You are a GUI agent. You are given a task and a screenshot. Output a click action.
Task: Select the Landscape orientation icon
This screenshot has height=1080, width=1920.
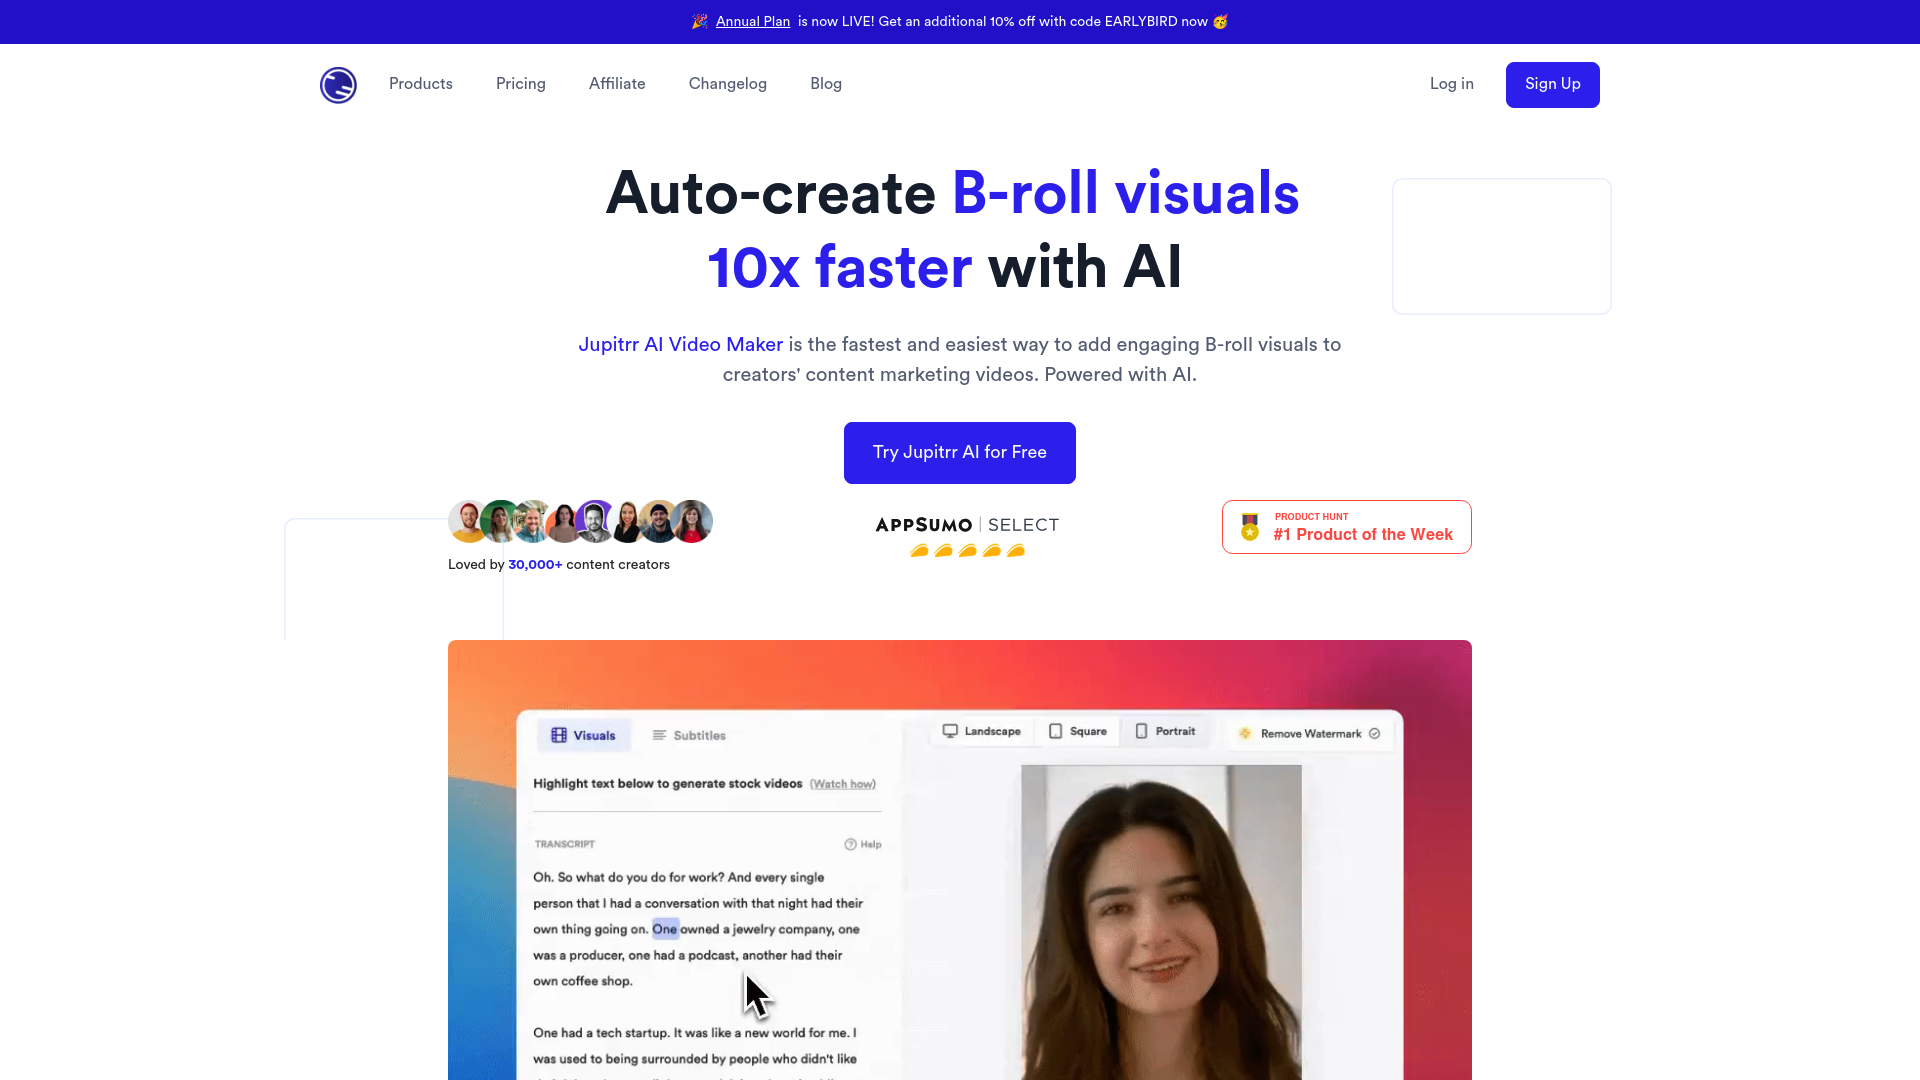(x=949, y=731)
